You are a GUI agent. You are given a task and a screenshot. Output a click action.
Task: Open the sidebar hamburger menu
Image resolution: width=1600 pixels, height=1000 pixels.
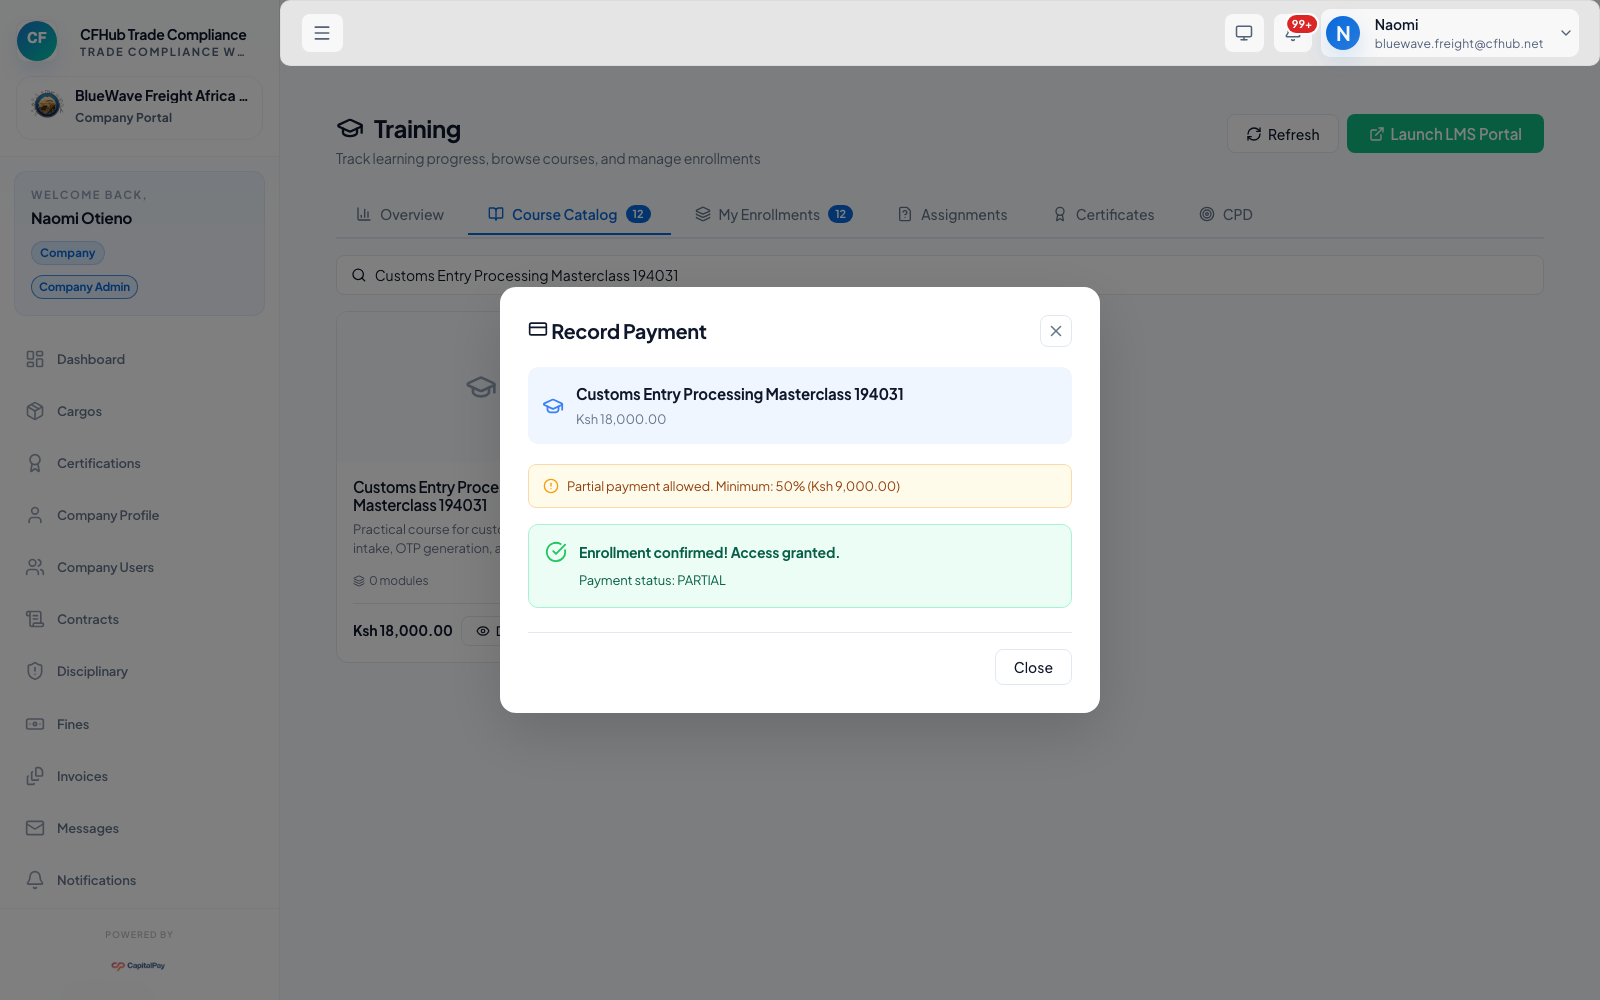322,33
